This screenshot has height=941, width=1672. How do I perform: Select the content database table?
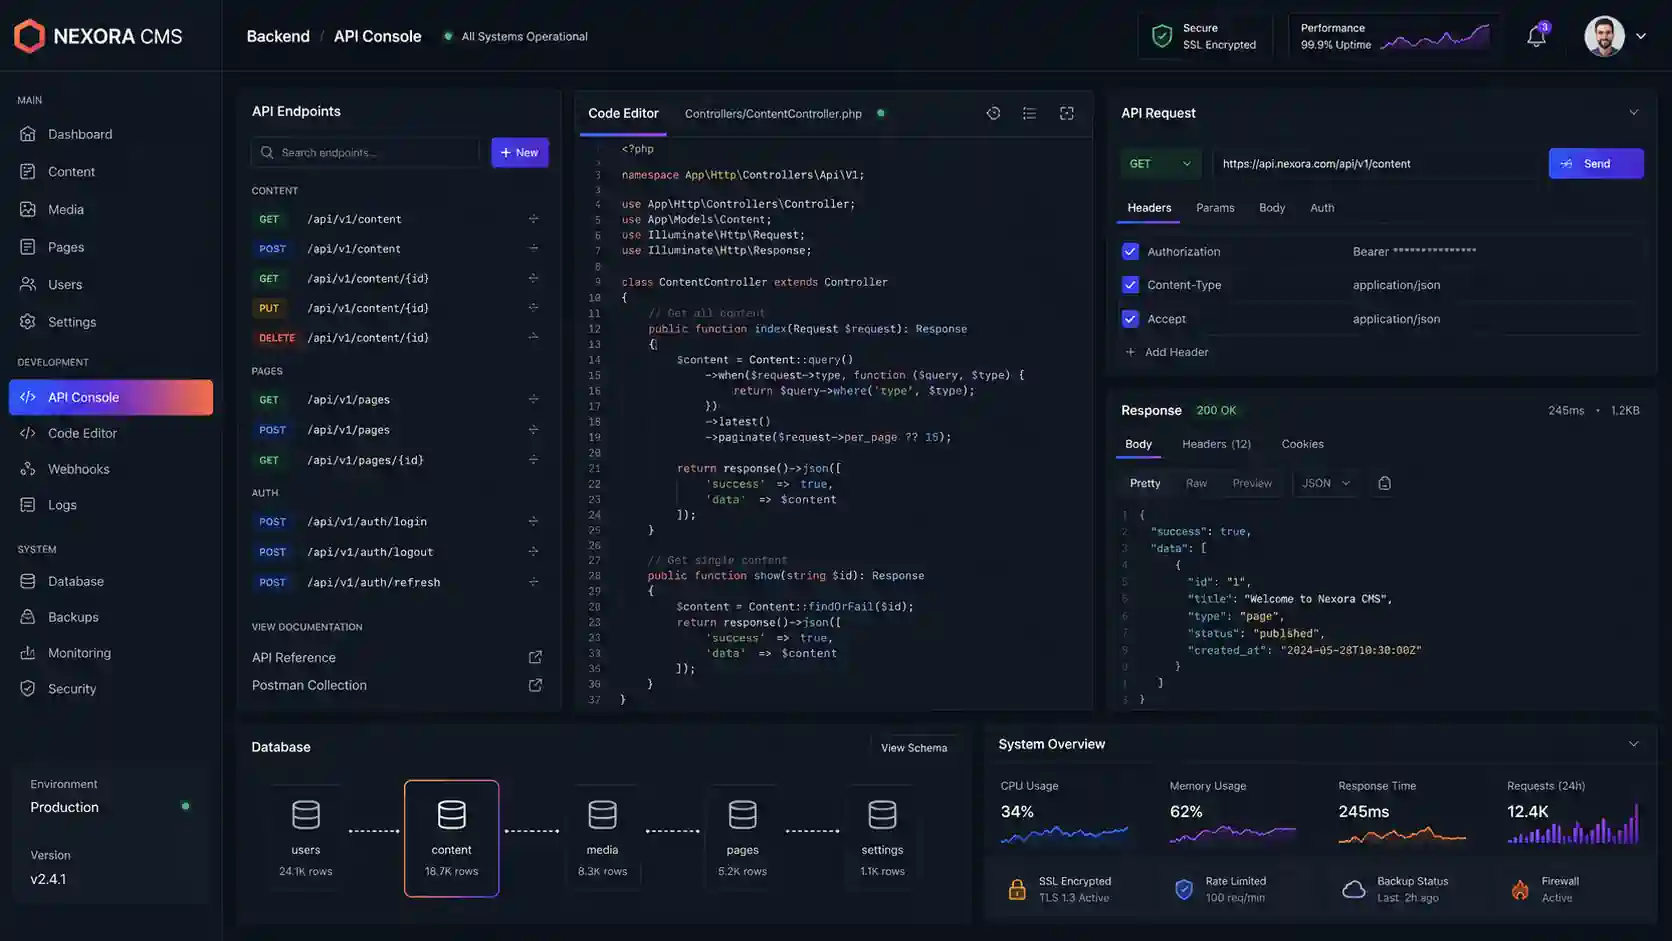pyautogui.click(x=451, y=838)
